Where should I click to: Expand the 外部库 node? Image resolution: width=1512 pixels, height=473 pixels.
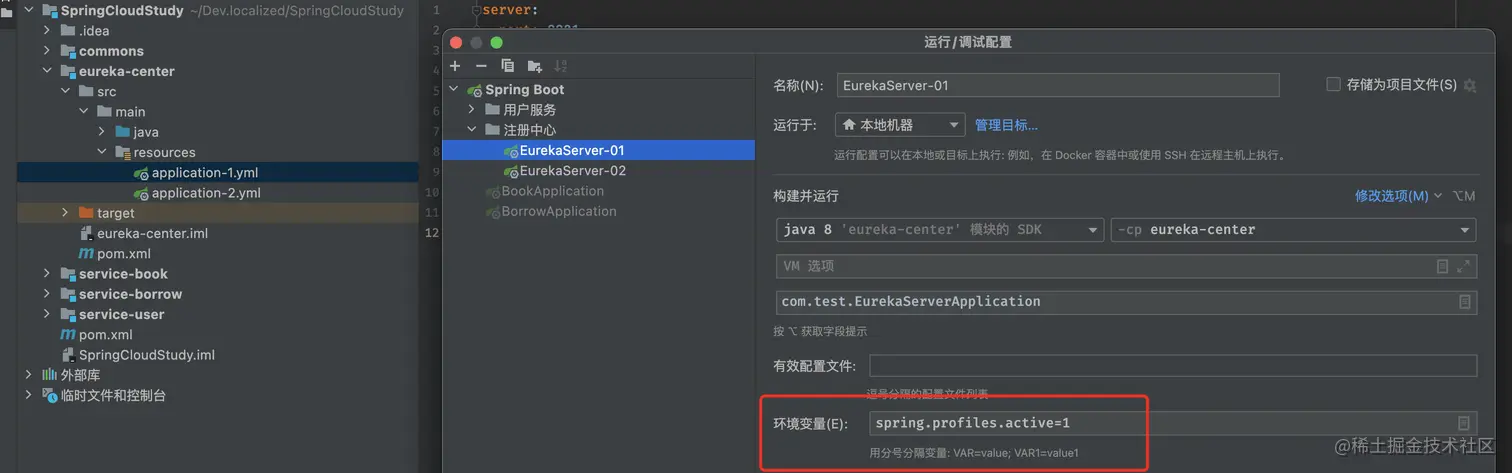click(29, 375)
